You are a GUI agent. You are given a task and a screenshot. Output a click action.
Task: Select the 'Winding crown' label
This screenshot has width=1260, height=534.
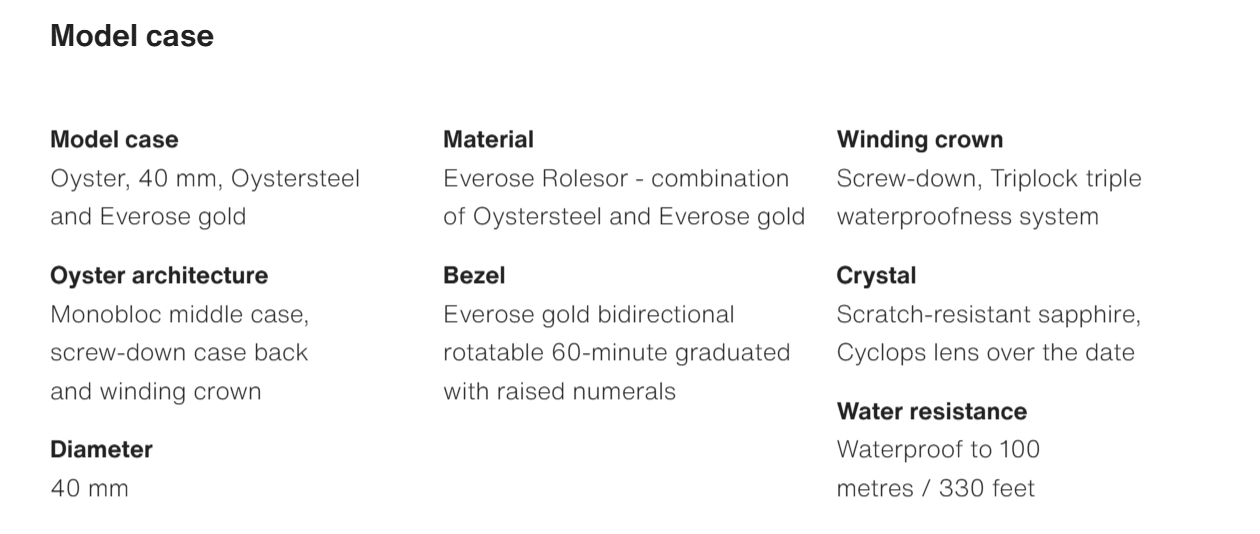tap(920, 139)
